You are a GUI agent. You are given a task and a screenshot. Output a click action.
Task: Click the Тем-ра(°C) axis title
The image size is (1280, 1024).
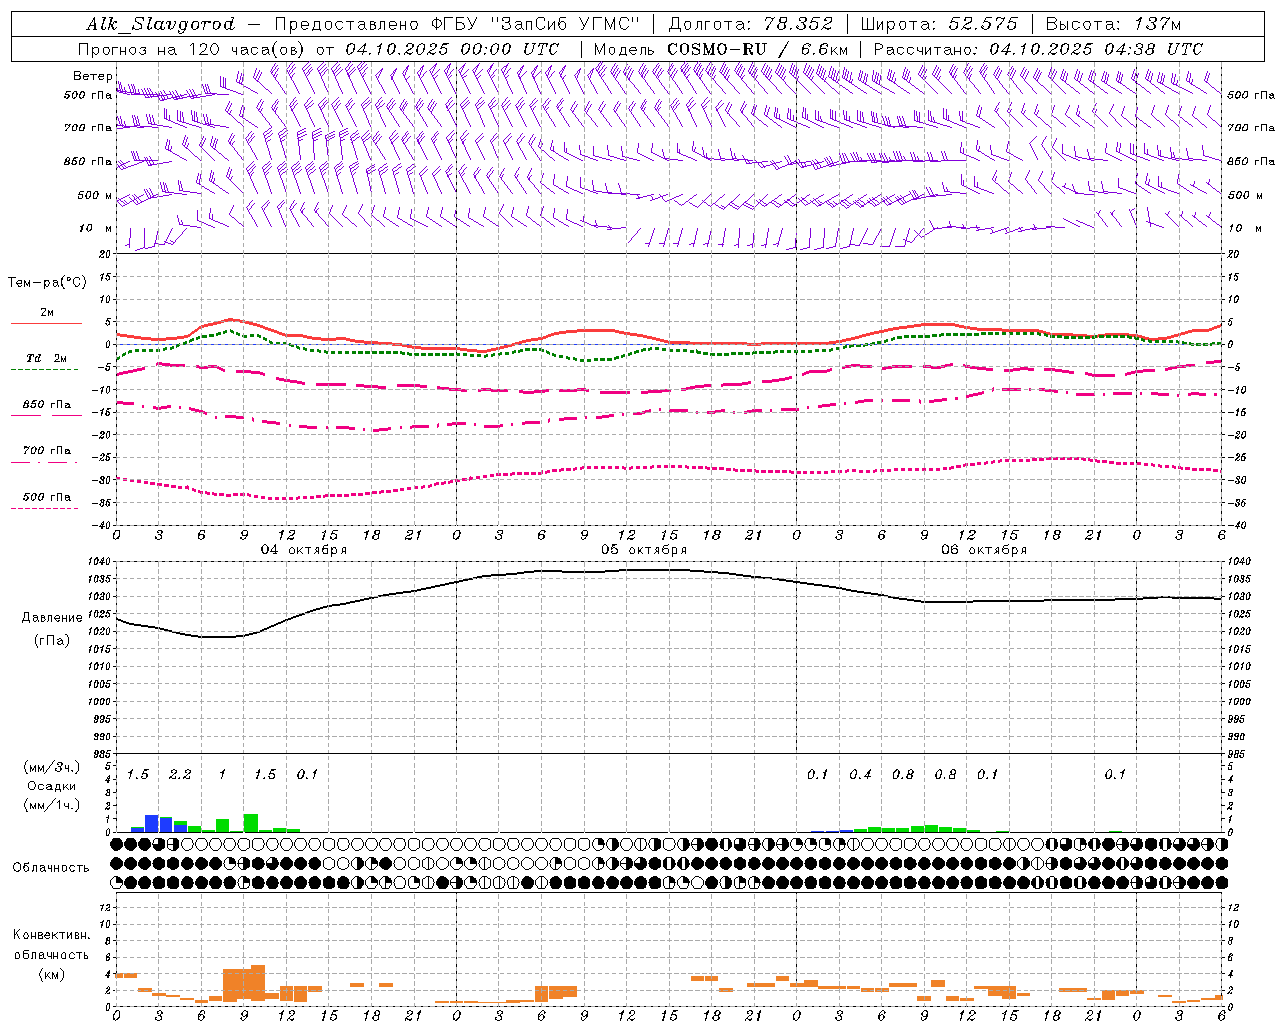(x=47, y=283)
